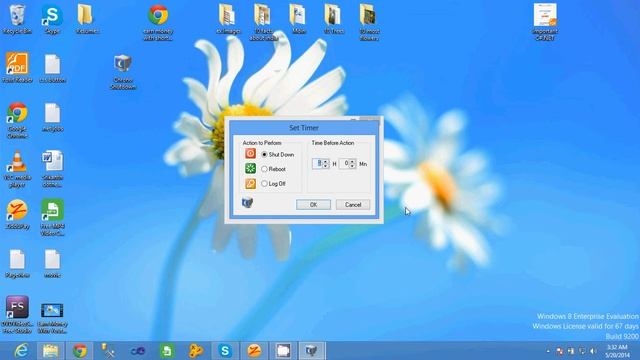
Task: Select the 'Earn Money With Your...' video file
Action: (52, 318)
